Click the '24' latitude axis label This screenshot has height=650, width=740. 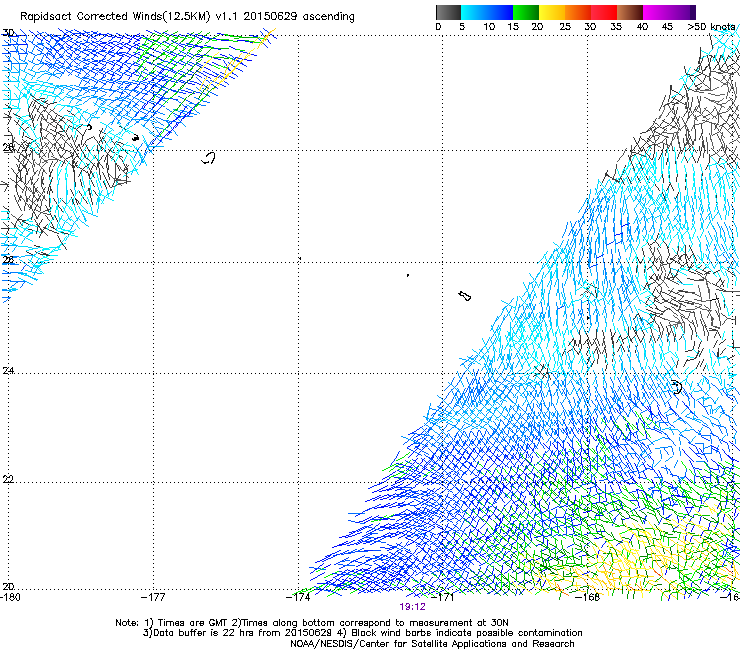(8, 371)
